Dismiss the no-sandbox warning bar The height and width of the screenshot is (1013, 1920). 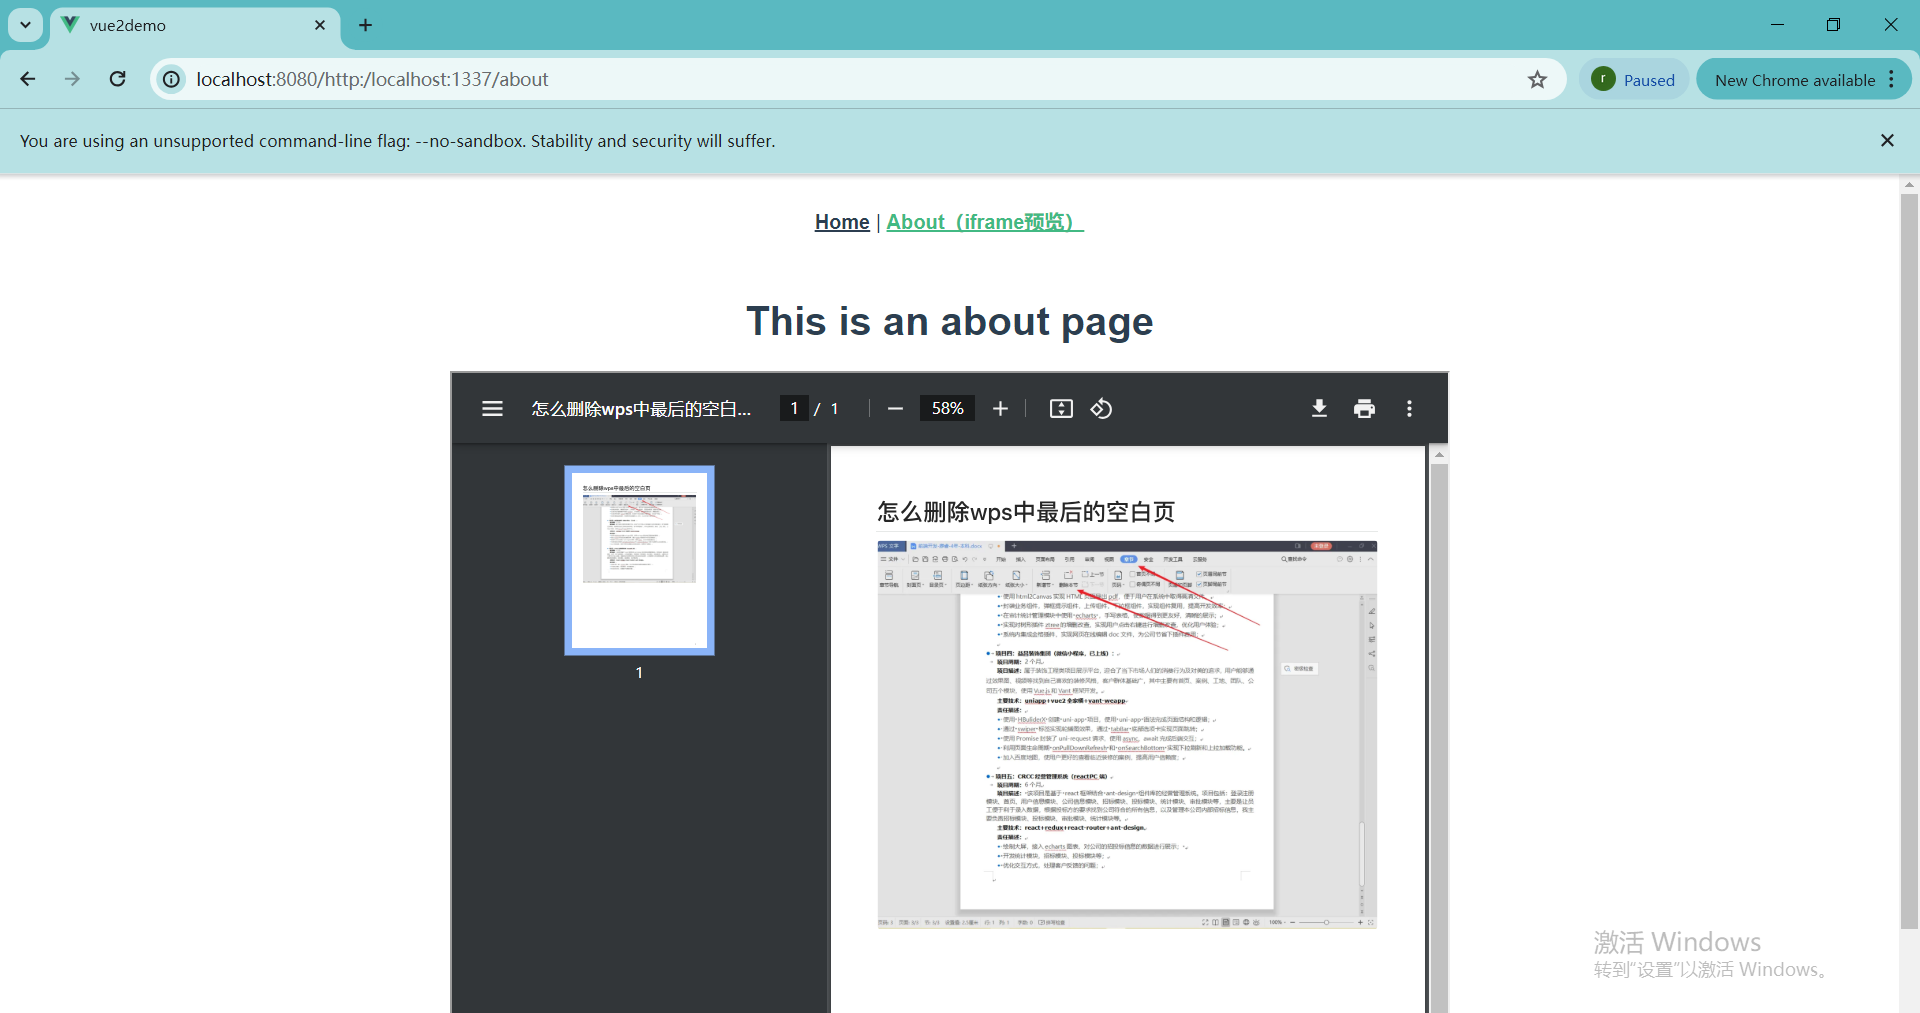1887,141
